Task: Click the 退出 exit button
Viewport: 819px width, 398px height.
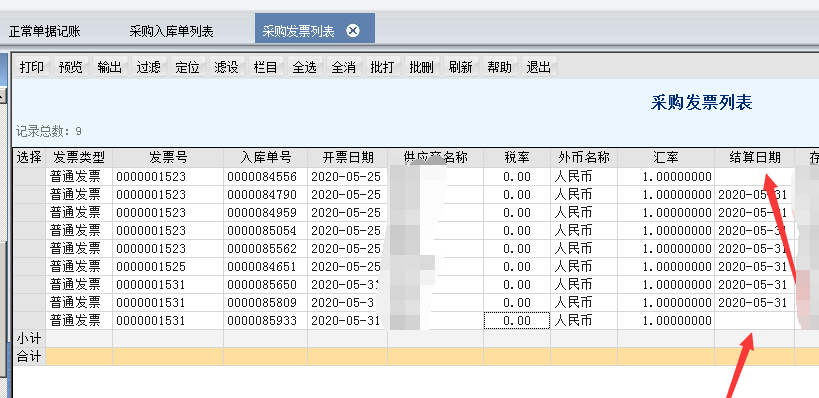Action: [x=539, y=67]
